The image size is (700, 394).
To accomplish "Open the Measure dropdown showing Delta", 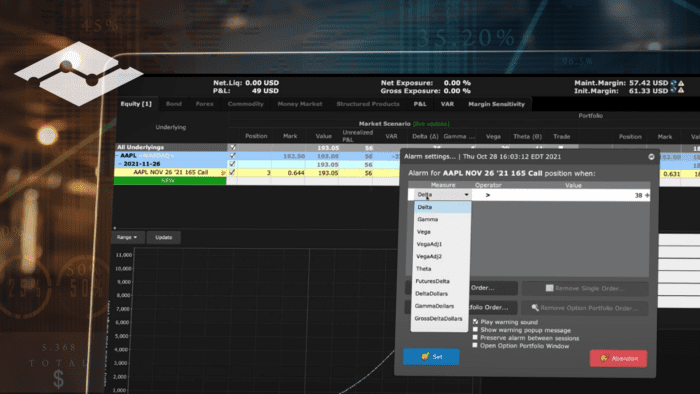I will click(x=442, y=195).
